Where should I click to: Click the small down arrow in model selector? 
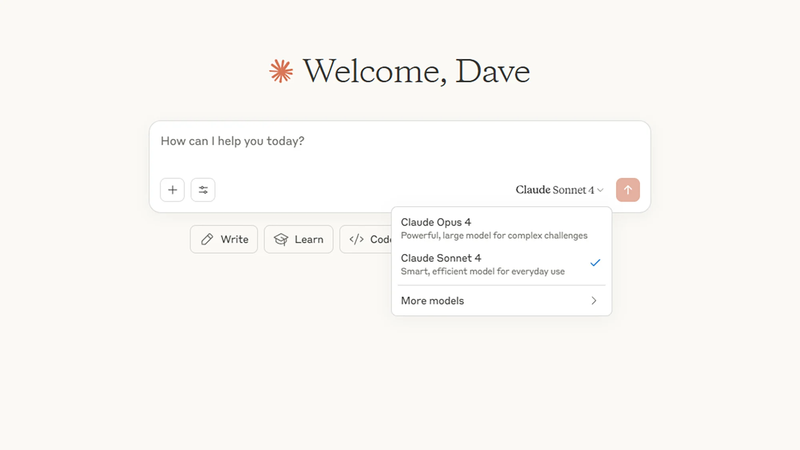(601, 190)
